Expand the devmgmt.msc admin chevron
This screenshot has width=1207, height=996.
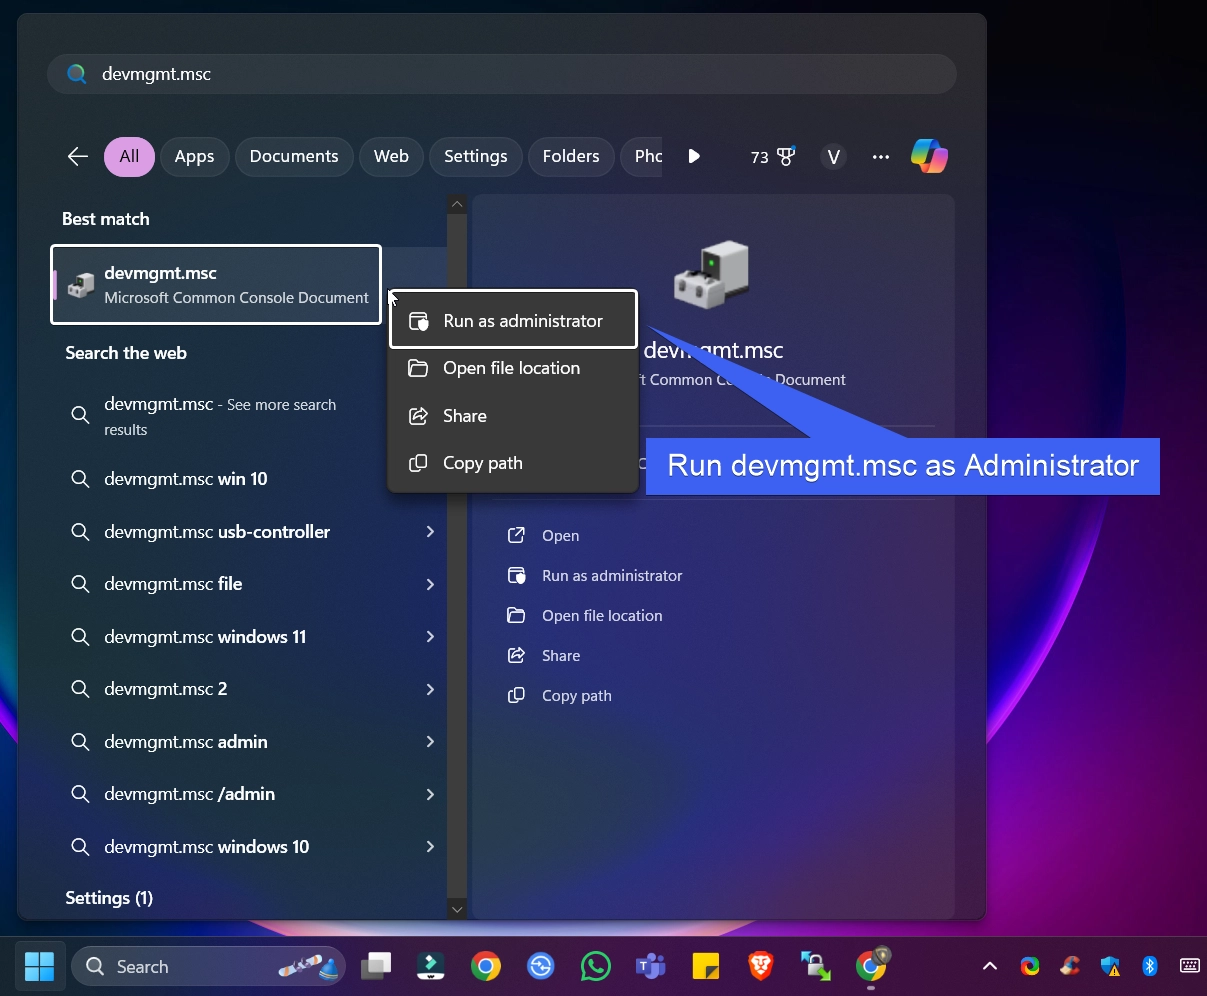430,741
